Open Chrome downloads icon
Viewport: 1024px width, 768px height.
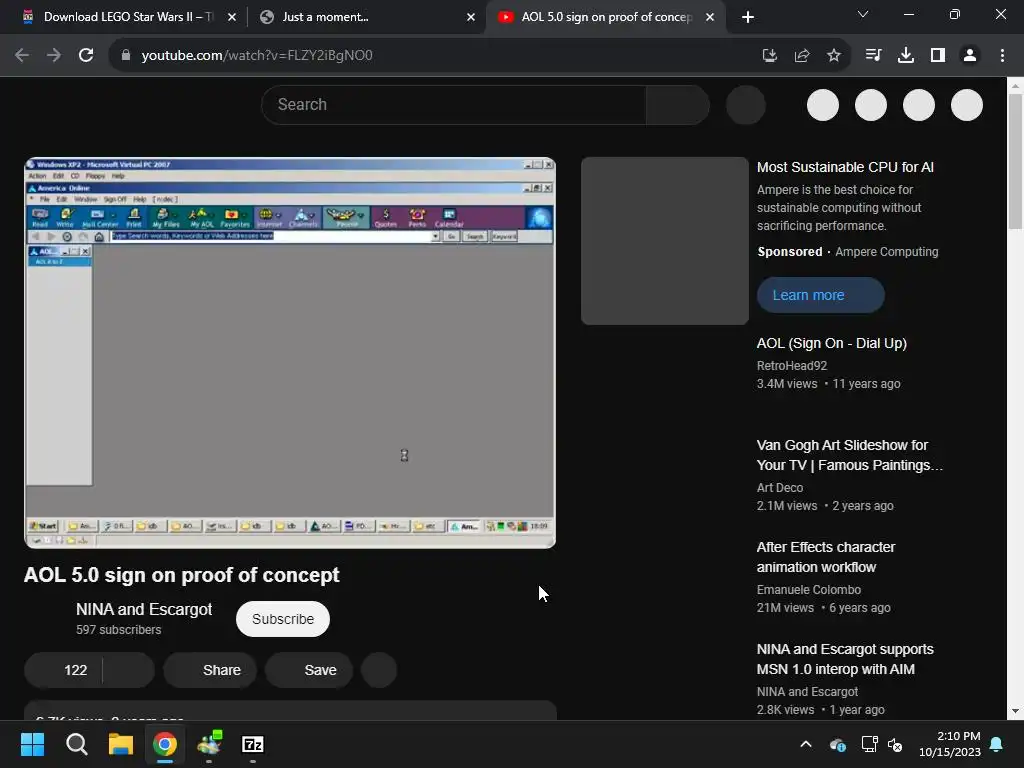[906, 56]
